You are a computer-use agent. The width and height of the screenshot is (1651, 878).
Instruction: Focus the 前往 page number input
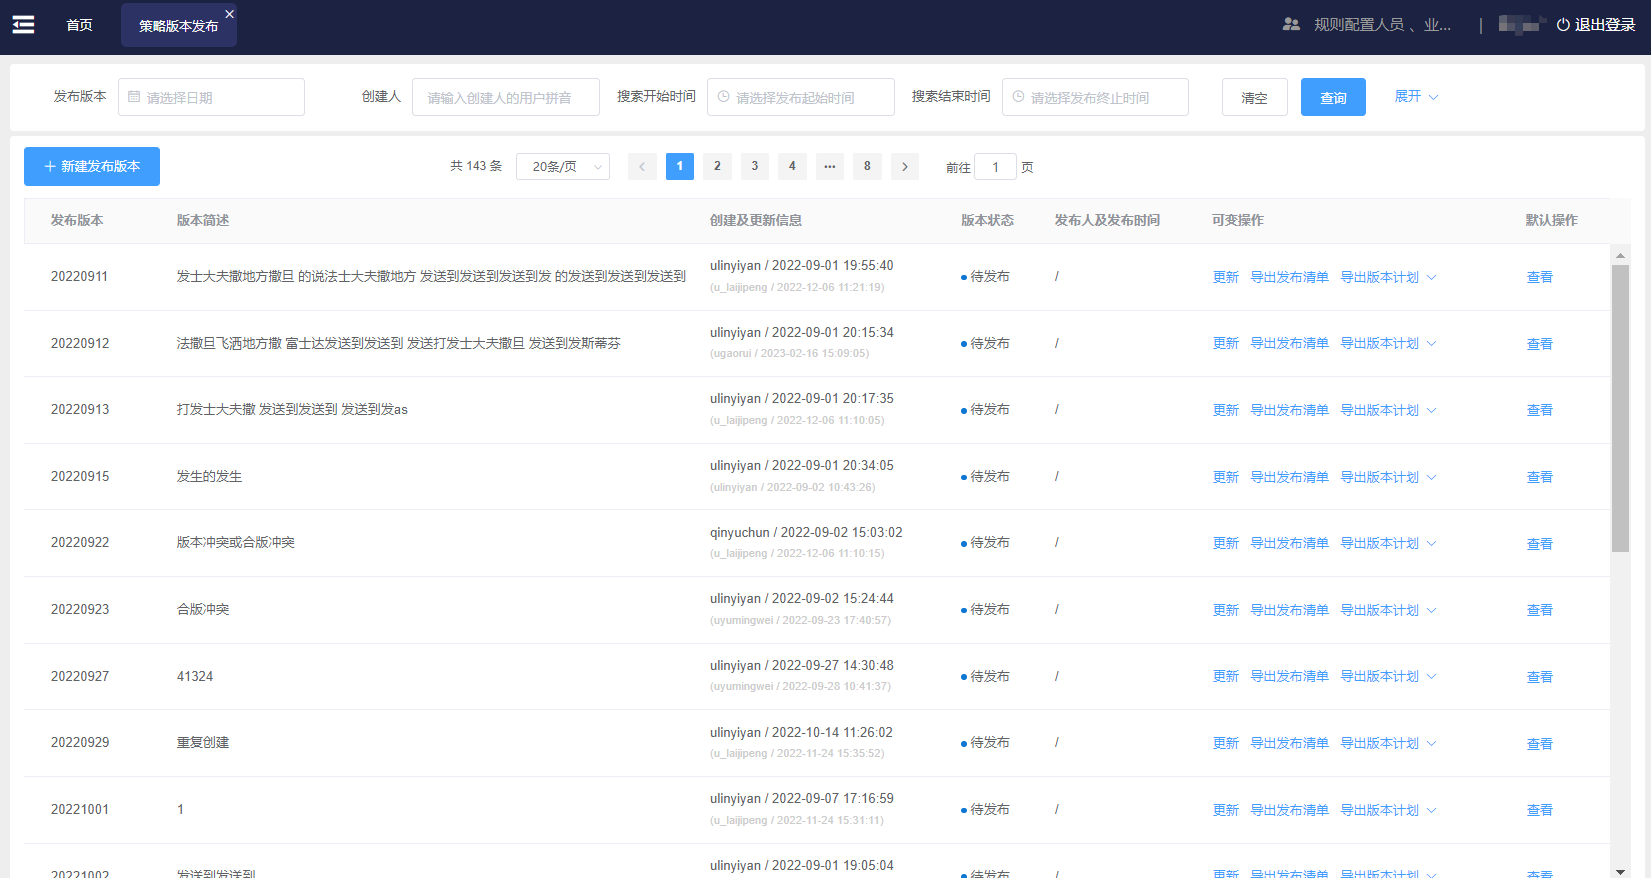(995, 167)
